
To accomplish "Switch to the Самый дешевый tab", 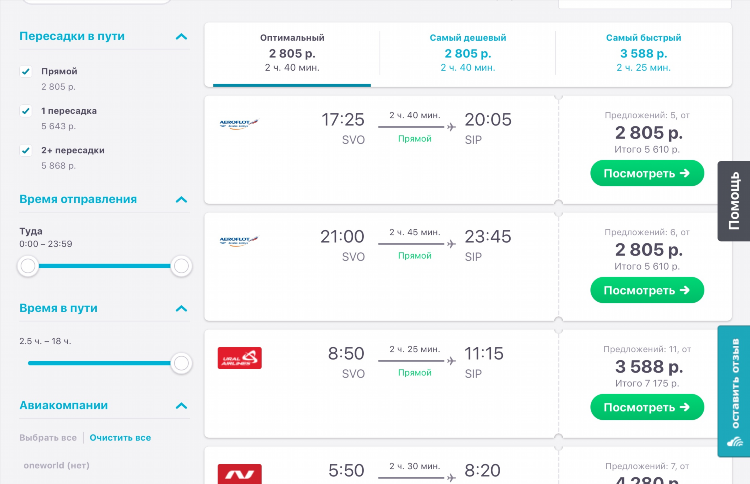I will click(x=468, y=53).
